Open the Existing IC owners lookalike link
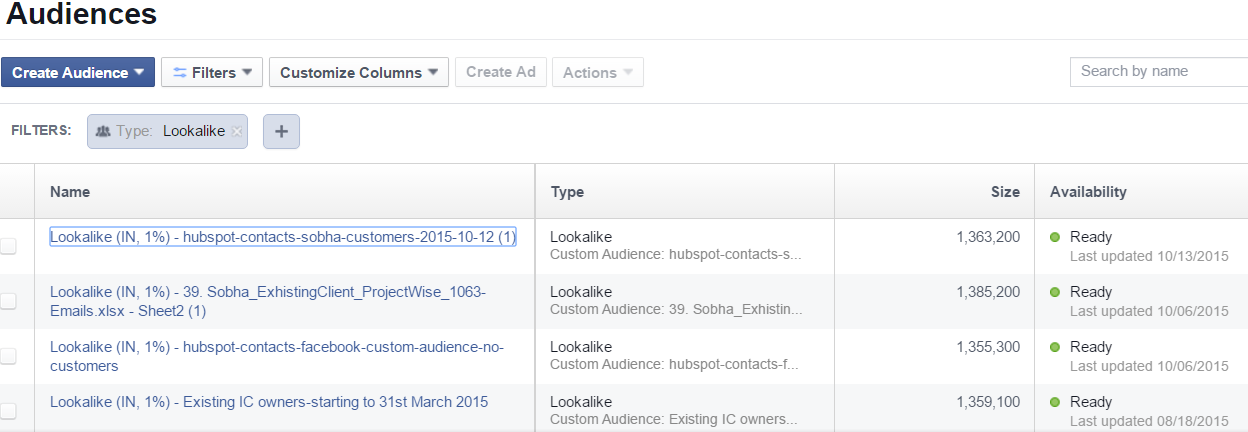Screen dimensions: 1248x432 [269, 402]
